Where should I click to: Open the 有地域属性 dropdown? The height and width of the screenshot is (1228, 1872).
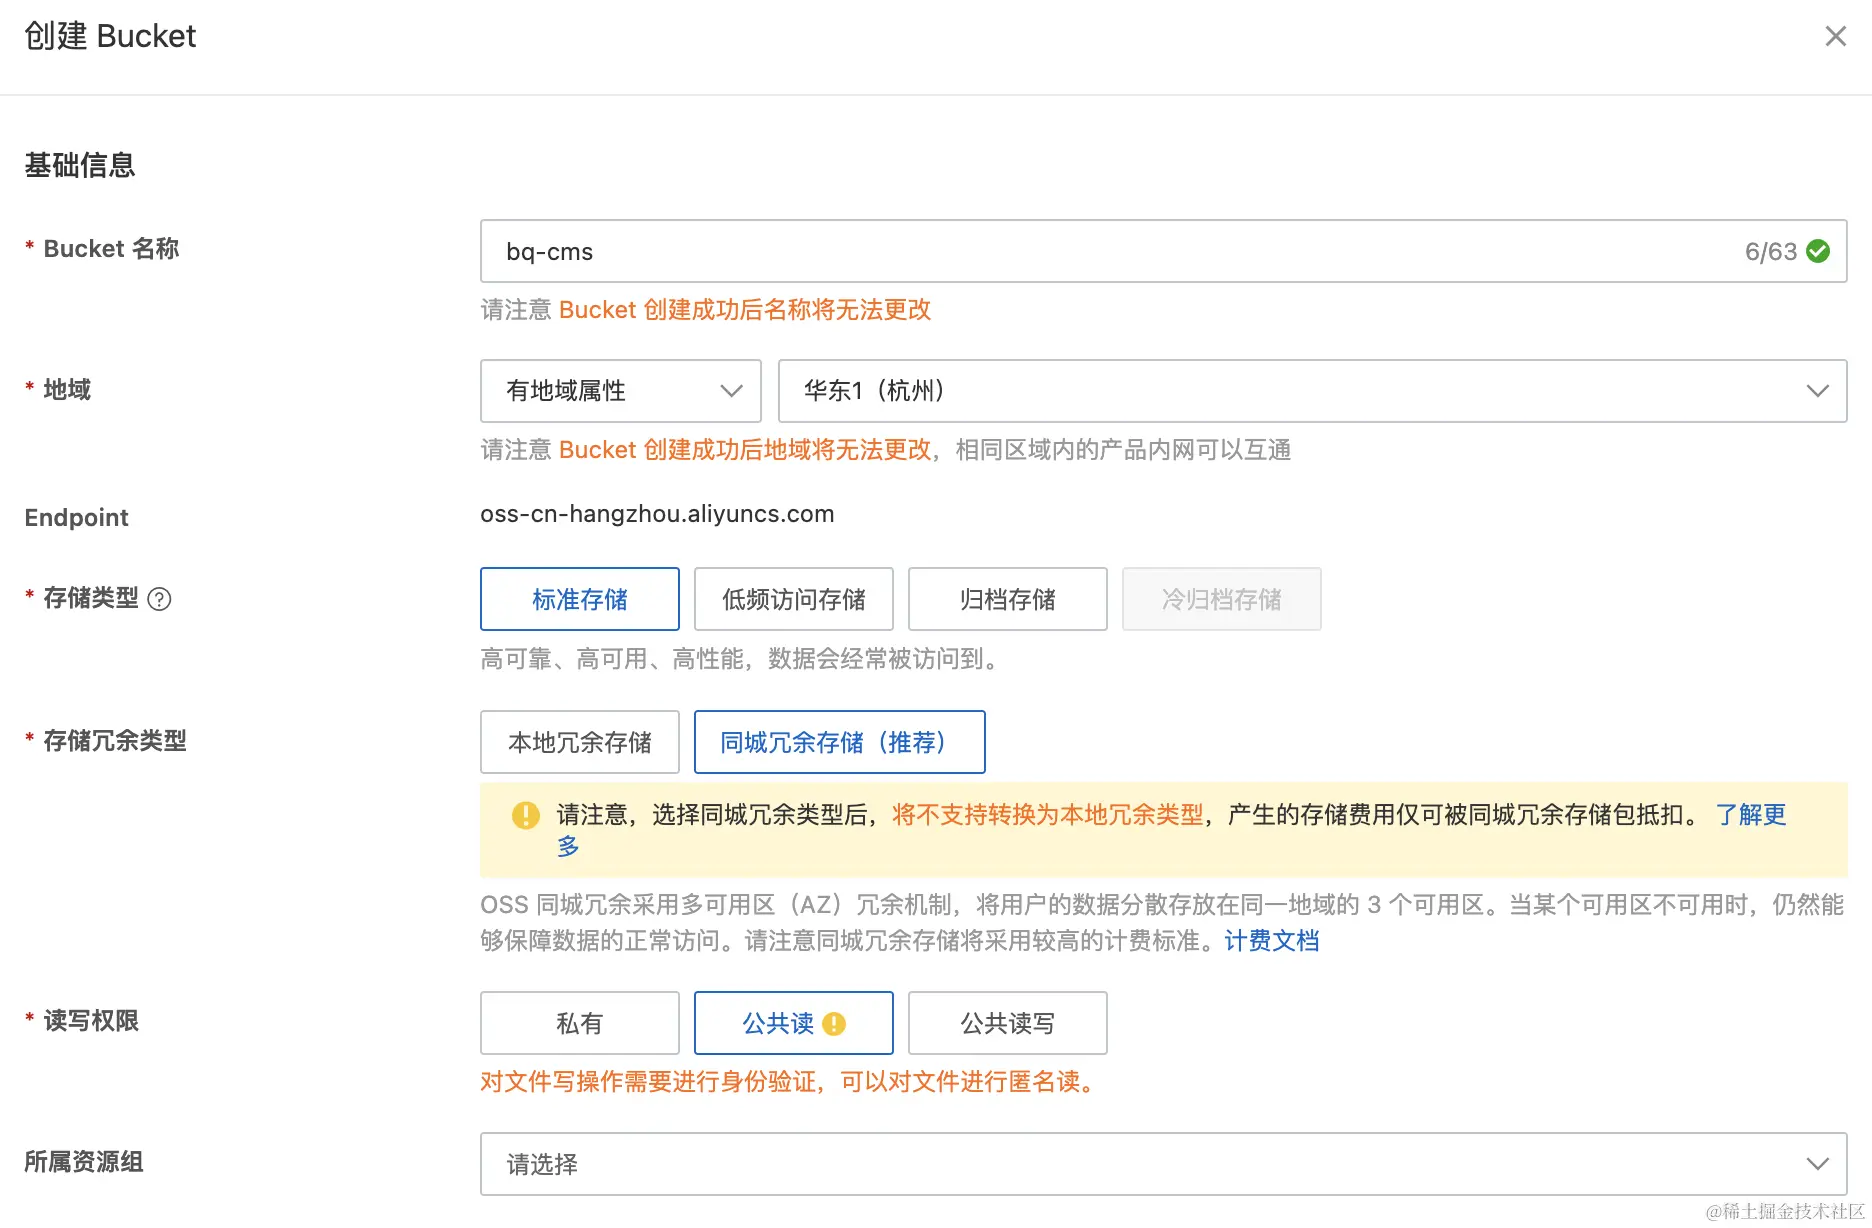click(x=620, y=391)
